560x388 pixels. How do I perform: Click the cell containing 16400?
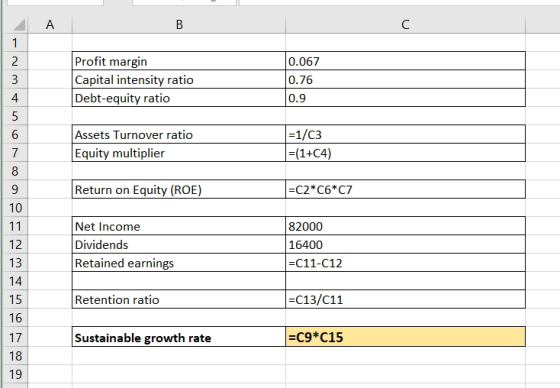[x=405, y=245]
